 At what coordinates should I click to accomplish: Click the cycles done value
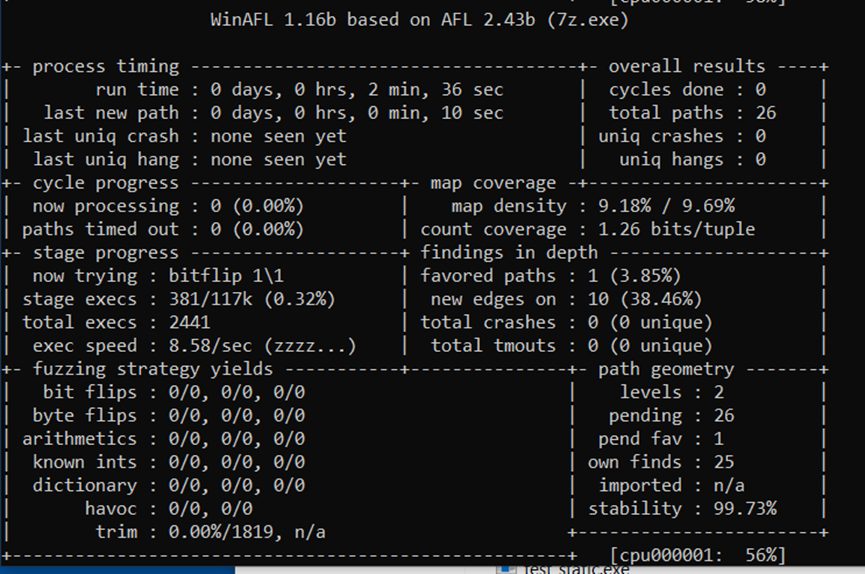pyautogui.click(x=760, y=89)
